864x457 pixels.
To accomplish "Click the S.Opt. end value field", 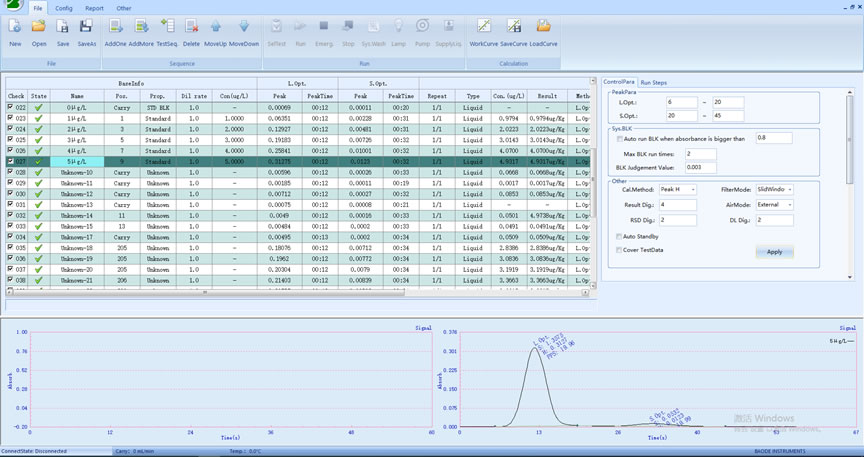I will (728, 116).
